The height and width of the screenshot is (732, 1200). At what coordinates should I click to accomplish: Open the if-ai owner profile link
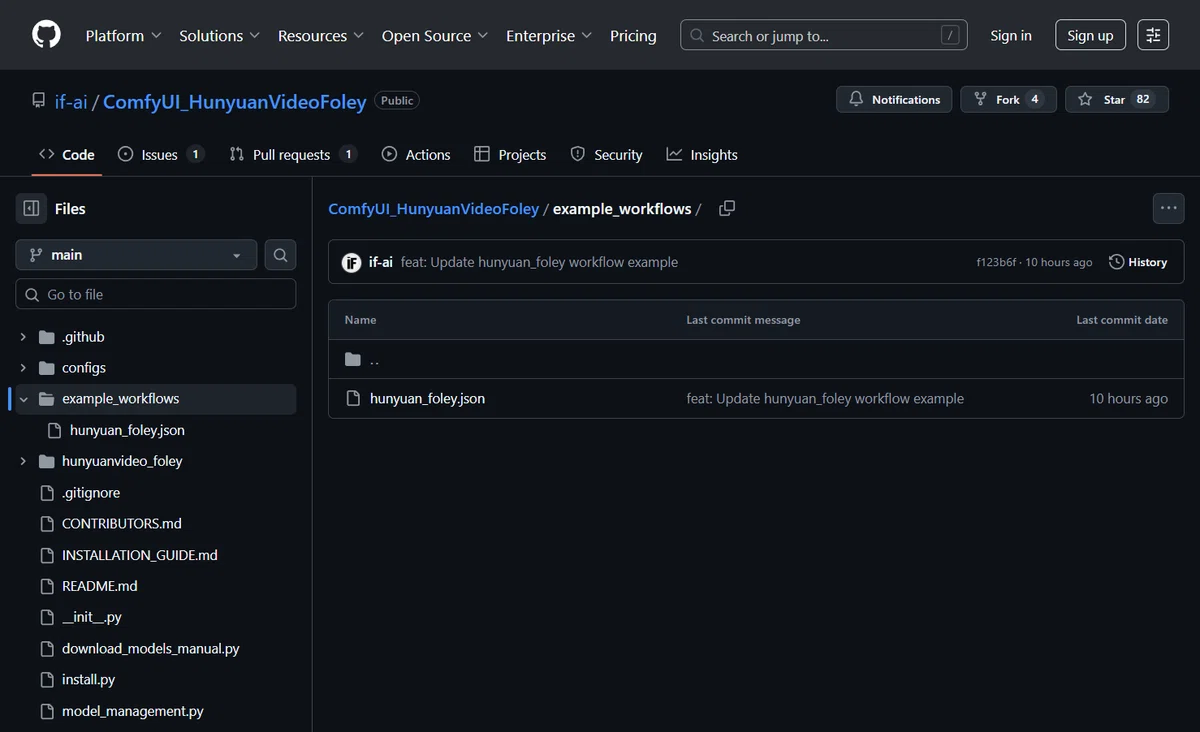pyautogui.click(x=71, y=101)
